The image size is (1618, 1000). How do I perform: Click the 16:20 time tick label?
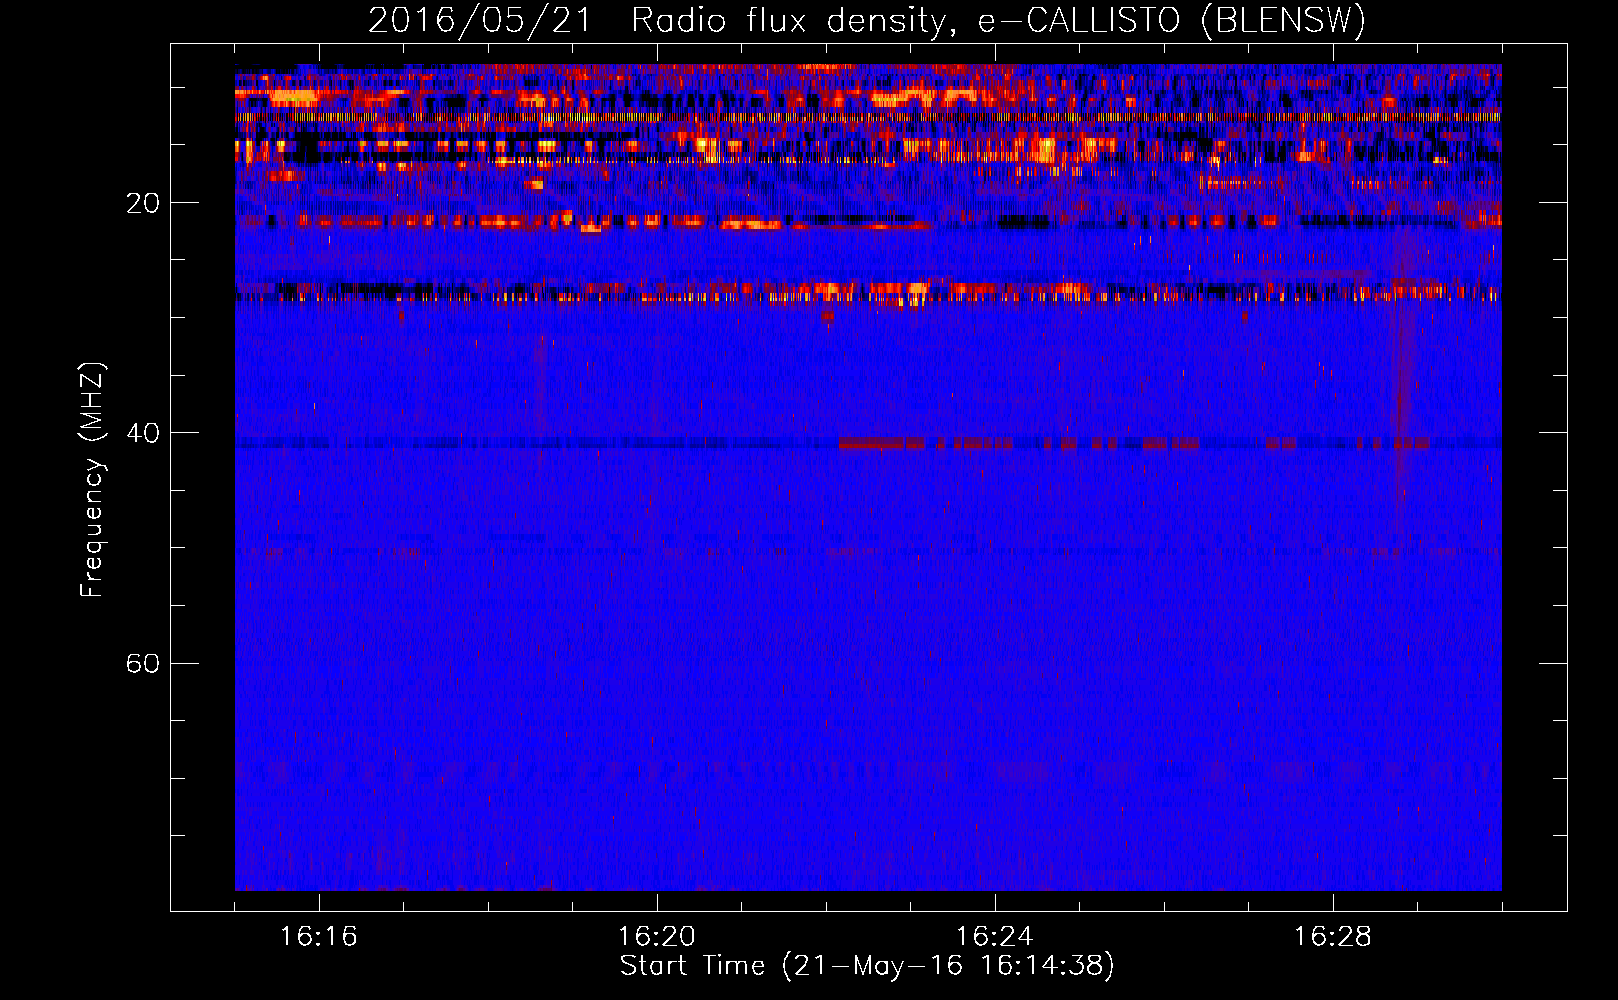coord(657,937)
